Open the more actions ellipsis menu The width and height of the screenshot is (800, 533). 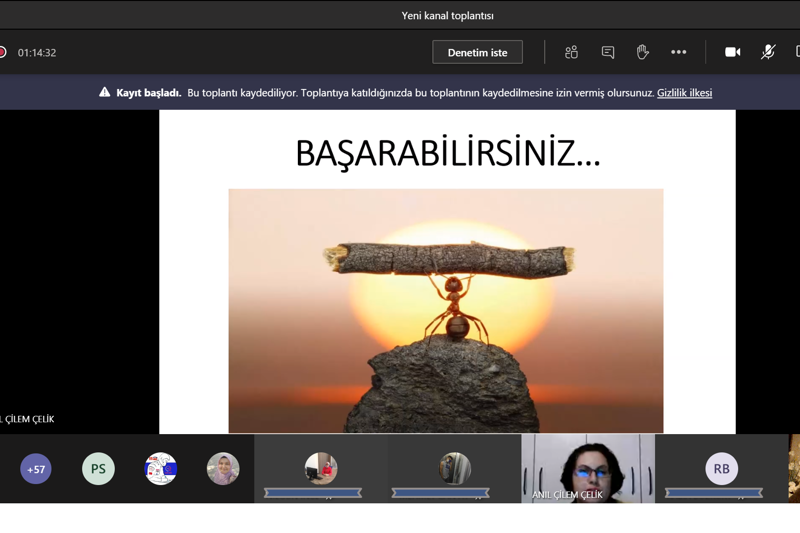[678, 52]
